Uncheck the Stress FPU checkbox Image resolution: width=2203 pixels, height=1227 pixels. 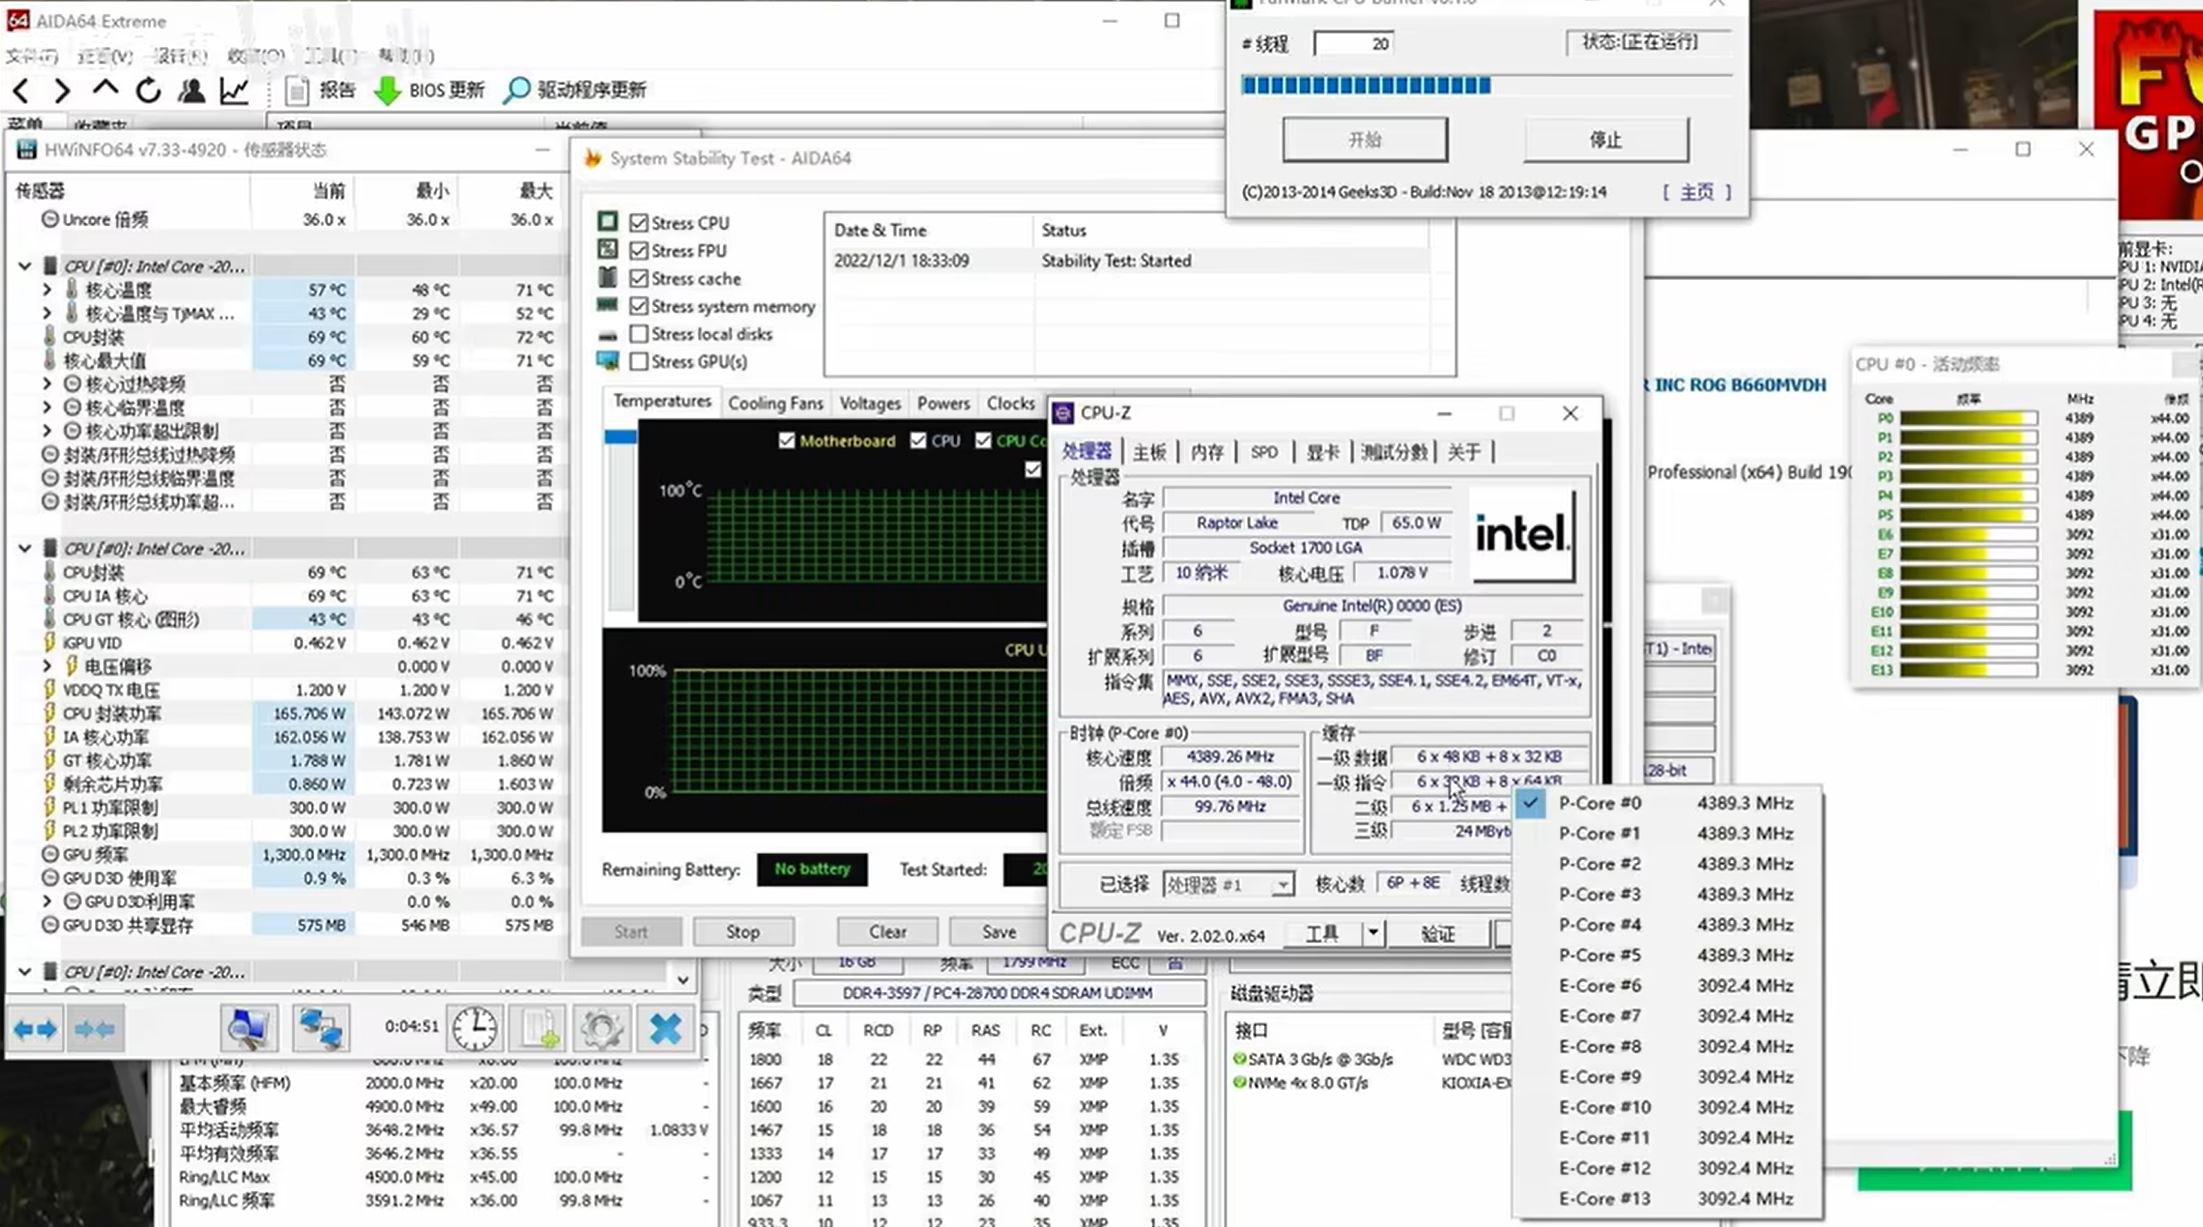coord(639,250)
